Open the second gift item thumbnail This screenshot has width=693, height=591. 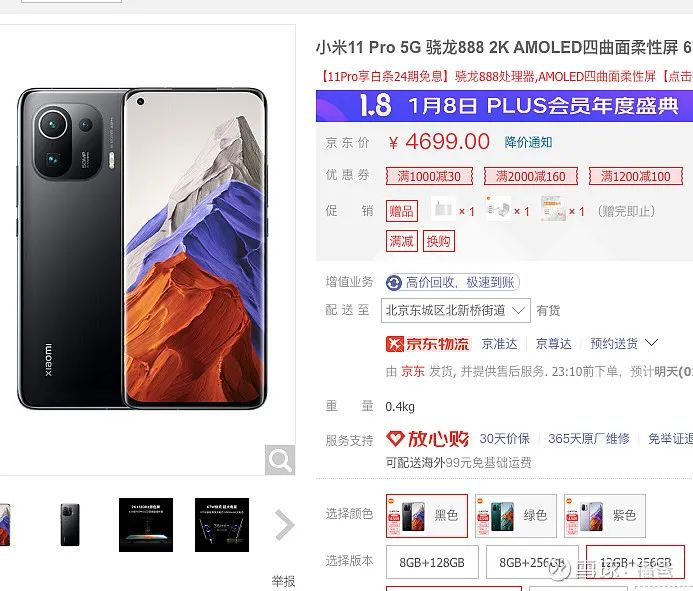[498, 210]
